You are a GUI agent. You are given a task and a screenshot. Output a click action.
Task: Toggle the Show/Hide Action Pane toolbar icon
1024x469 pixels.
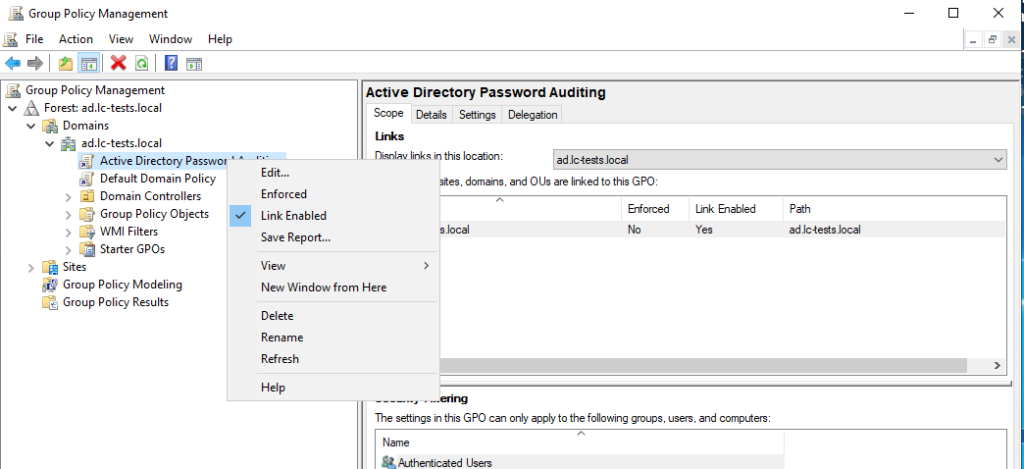[x=194, y=63]
